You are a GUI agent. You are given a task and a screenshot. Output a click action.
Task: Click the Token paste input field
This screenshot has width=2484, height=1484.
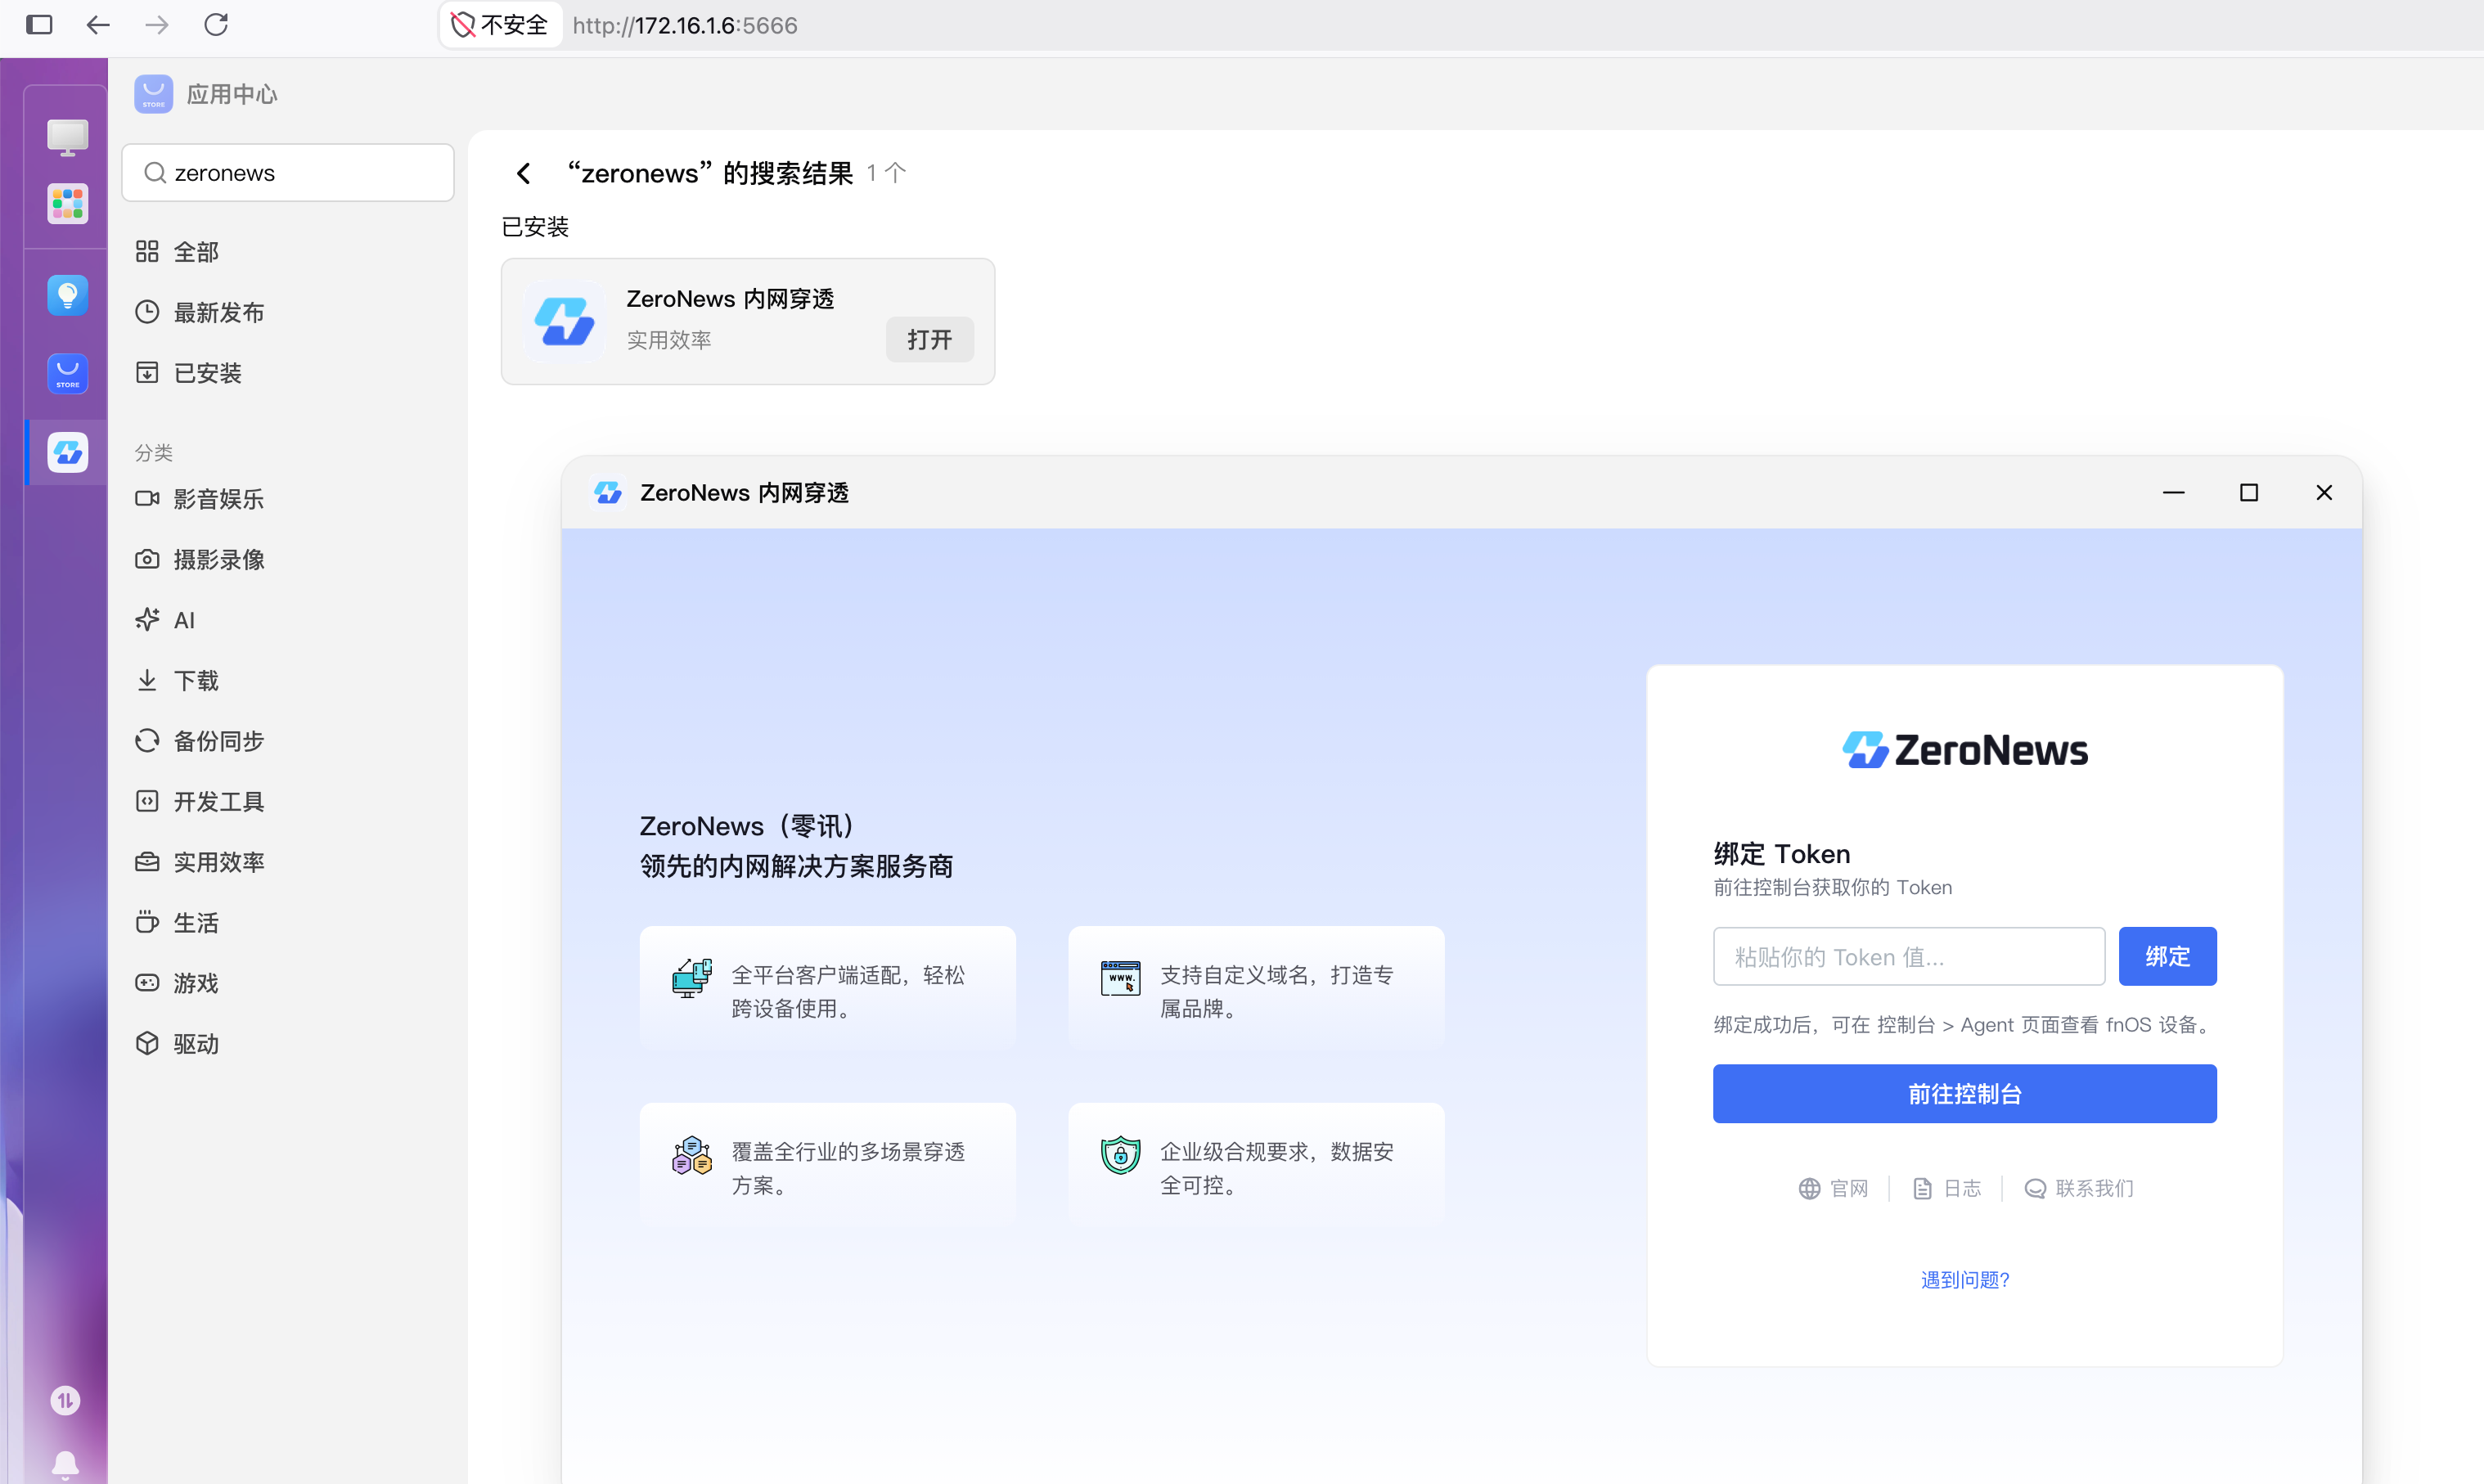coord(1908,957)
